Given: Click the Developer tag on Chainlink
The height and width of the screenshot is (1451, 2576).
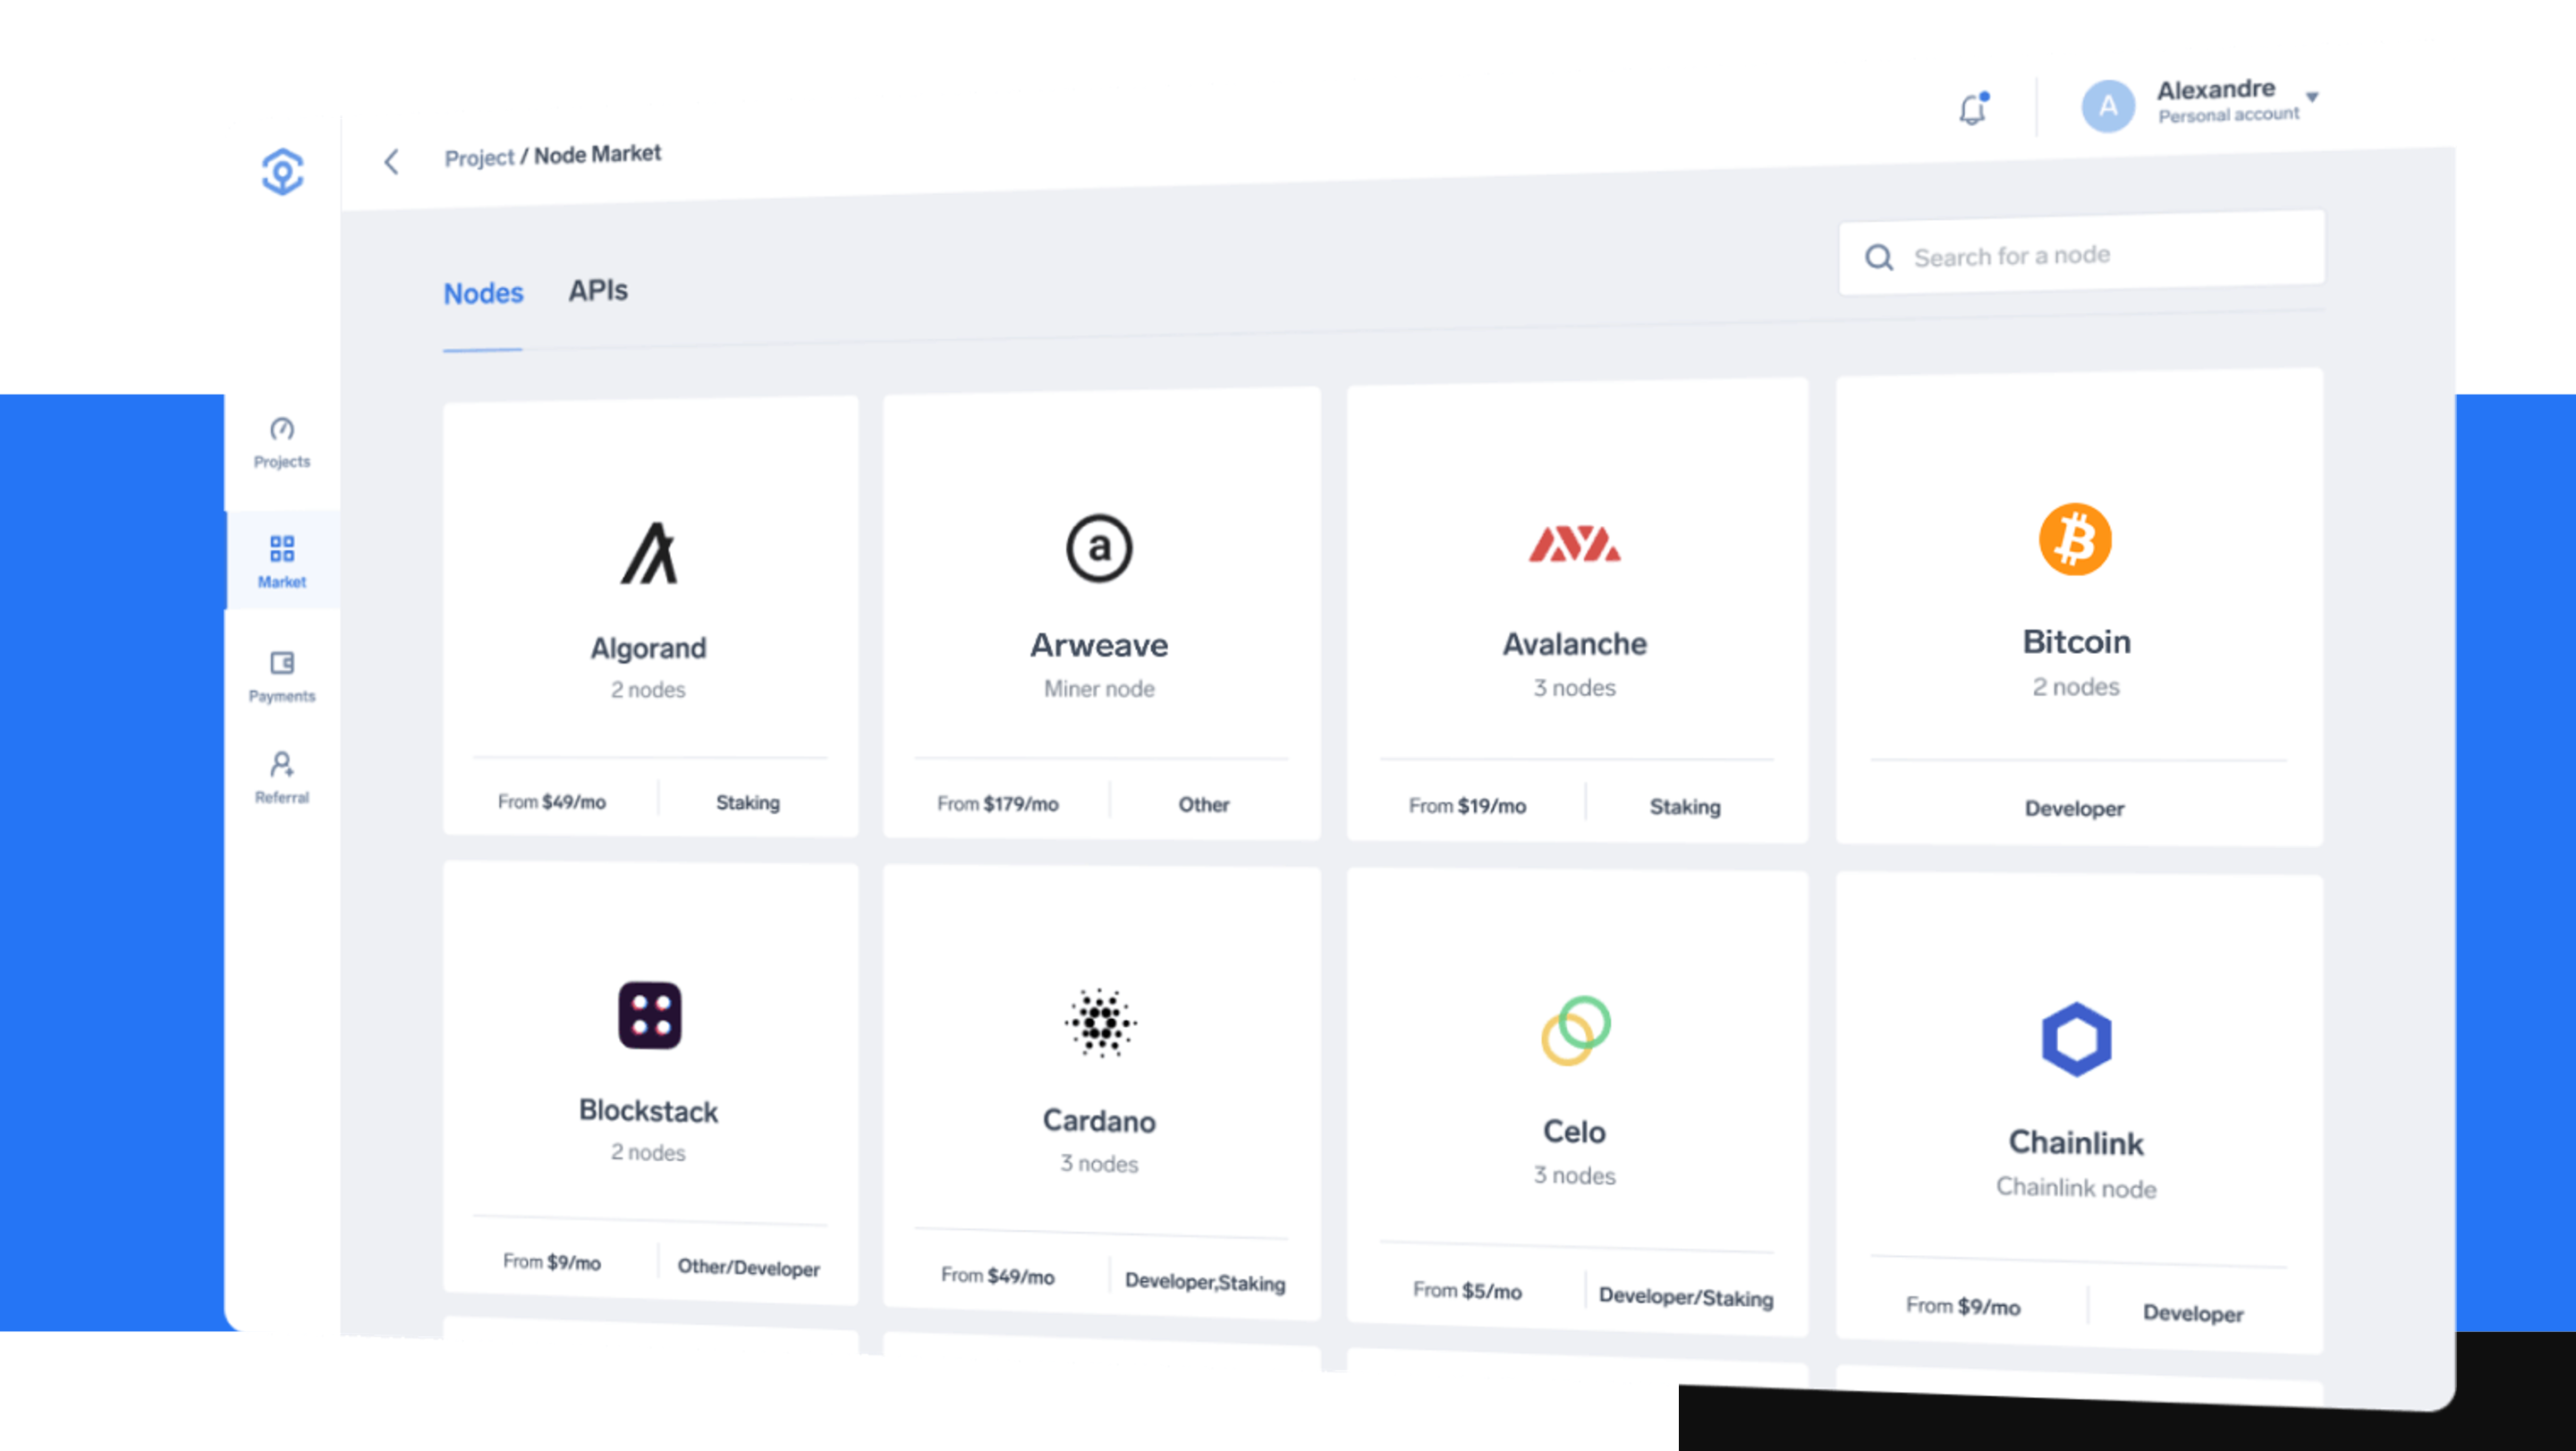Looking at the screenshot, I should pyautogui.click(x=2193, y=1313).
